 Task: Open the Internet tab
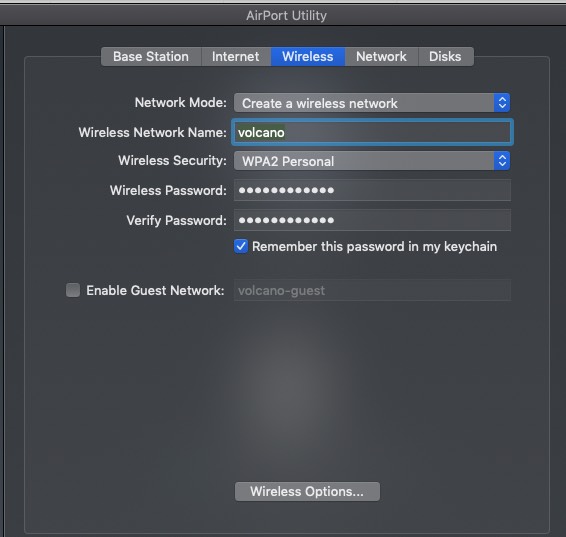click(236, 57)
